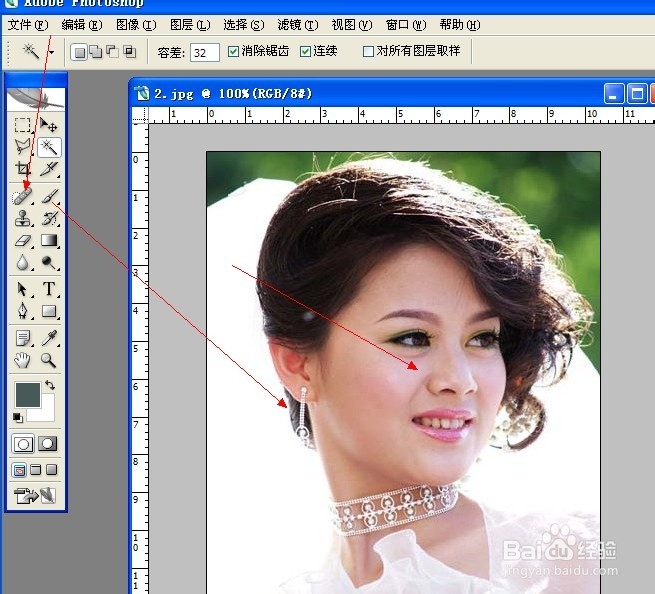The width and height of the screenshot is (655, 594).
Task: Toggle the 消除锯齿 anti-alias checkbox
Action: [x=233, y=51]
